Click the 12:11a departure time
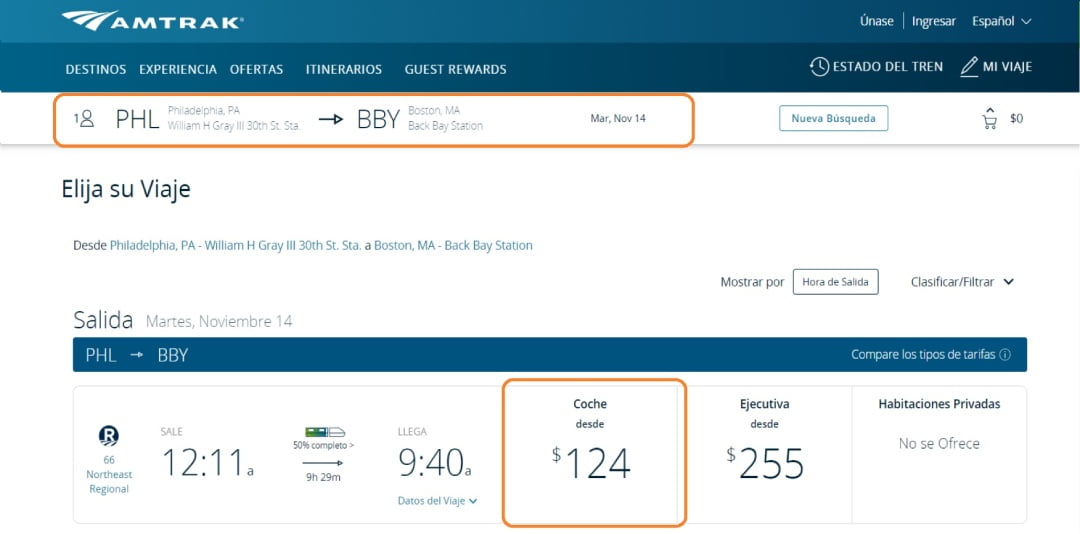Image resolution: width=1080 pixels, height=534 pixels. click(x=207, y=463)
